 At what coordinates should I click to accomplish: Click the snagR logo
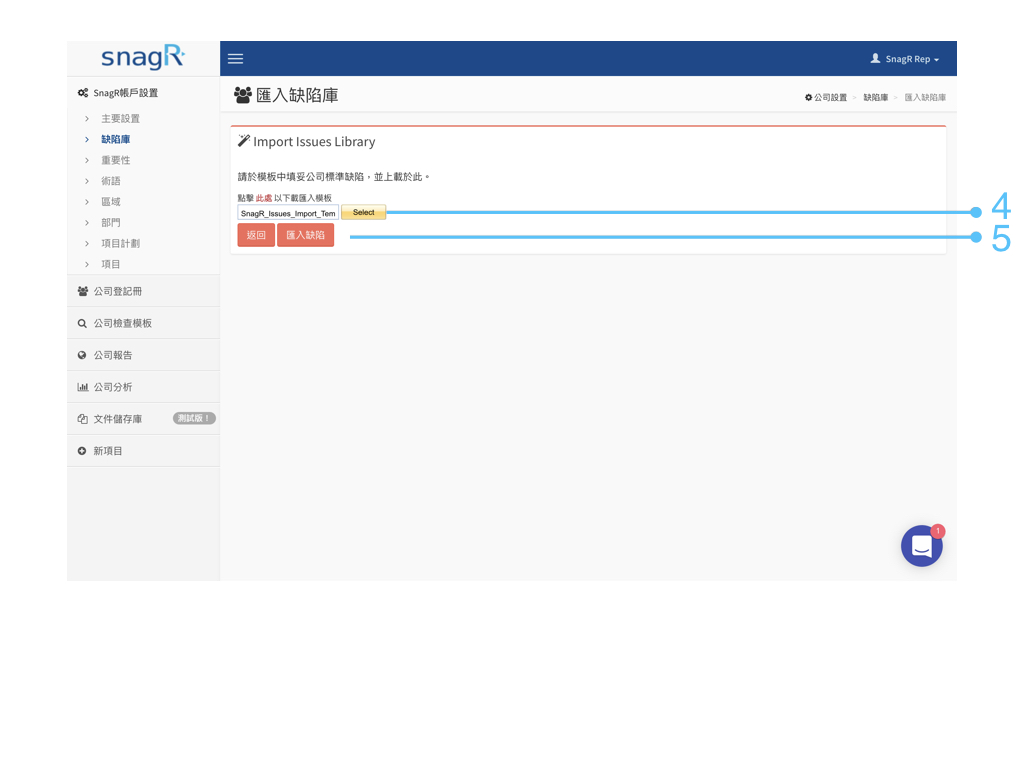(143, 57)
